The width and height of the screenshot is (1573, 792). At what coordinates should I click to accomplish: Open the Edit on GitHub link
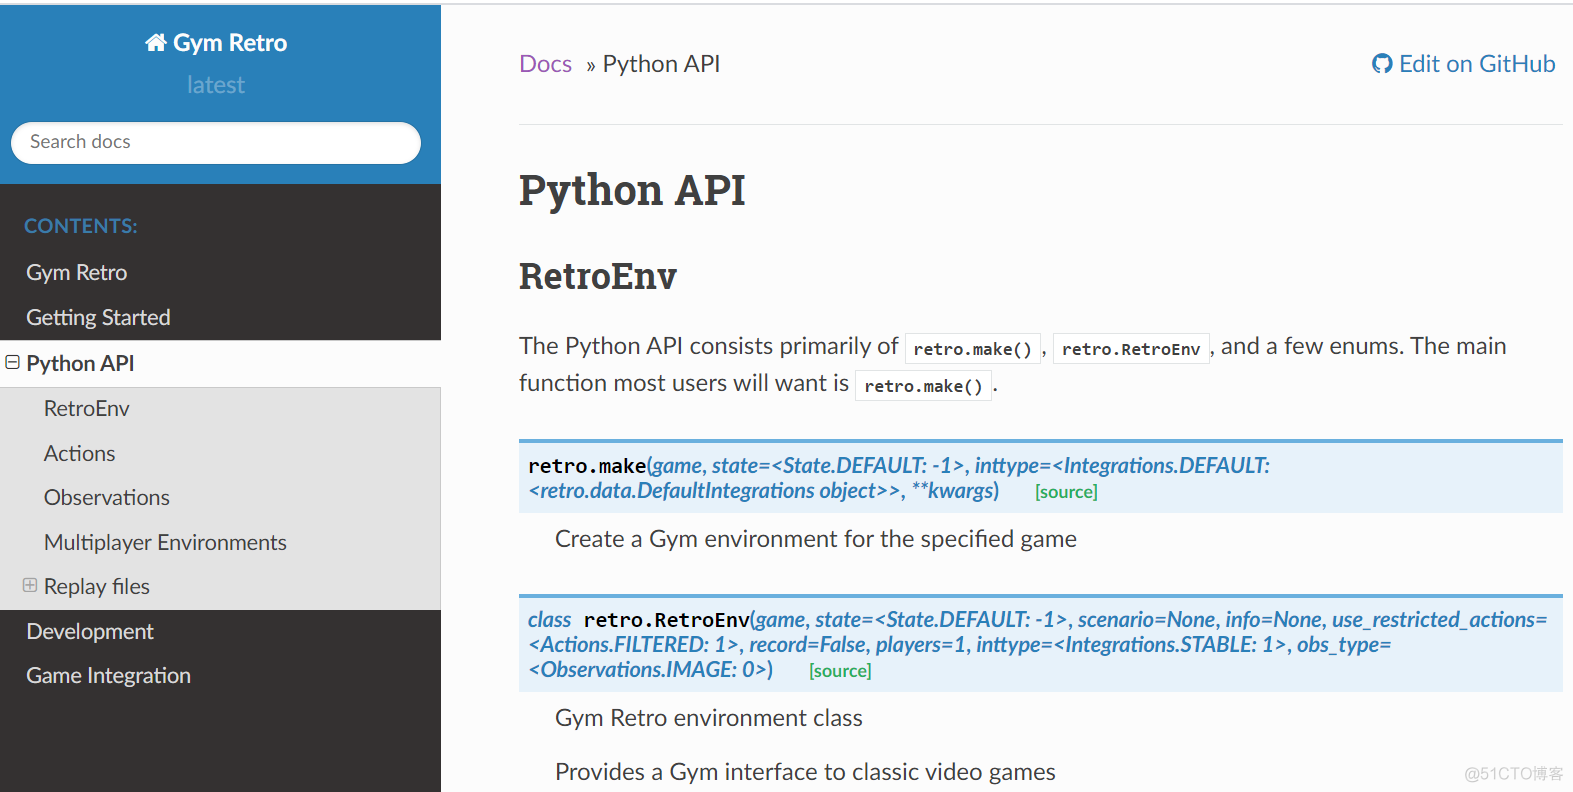[x=1464, y=64]
